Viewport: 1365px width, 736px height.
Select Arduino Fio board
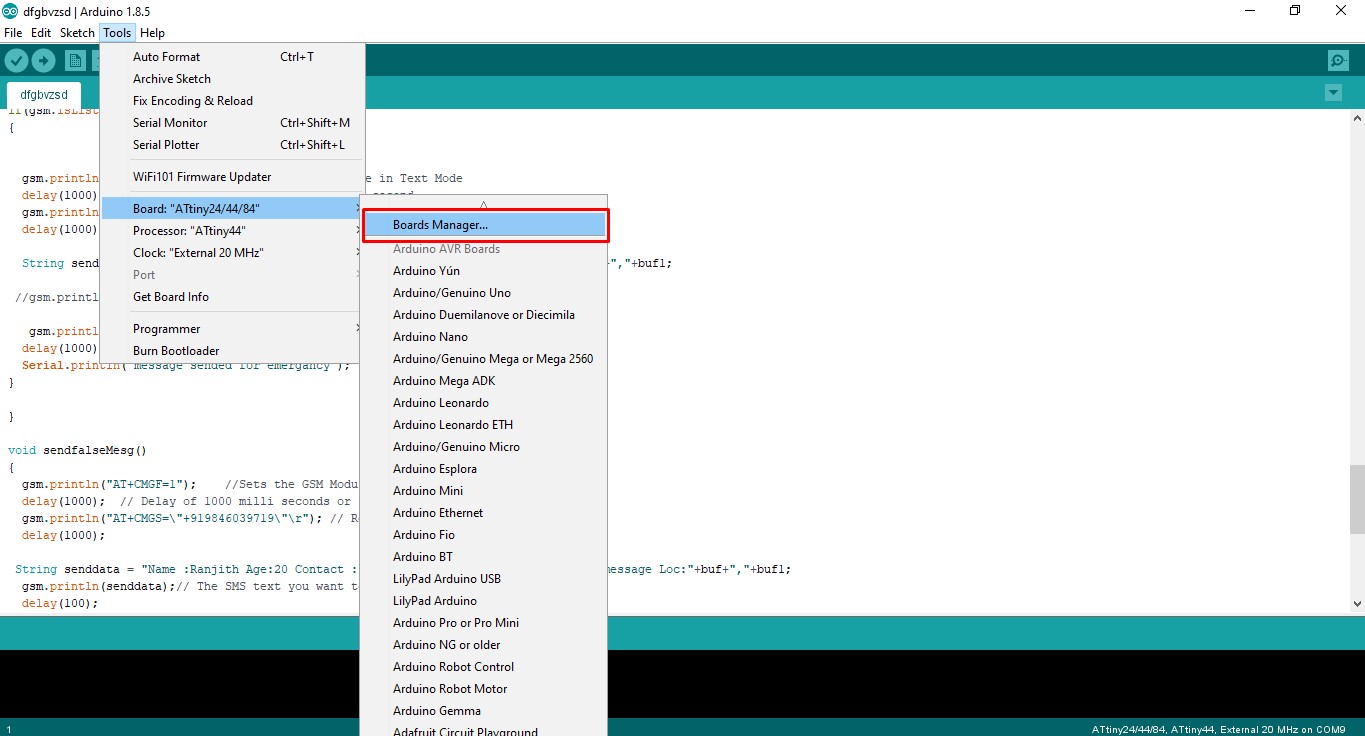coord(484,535)
